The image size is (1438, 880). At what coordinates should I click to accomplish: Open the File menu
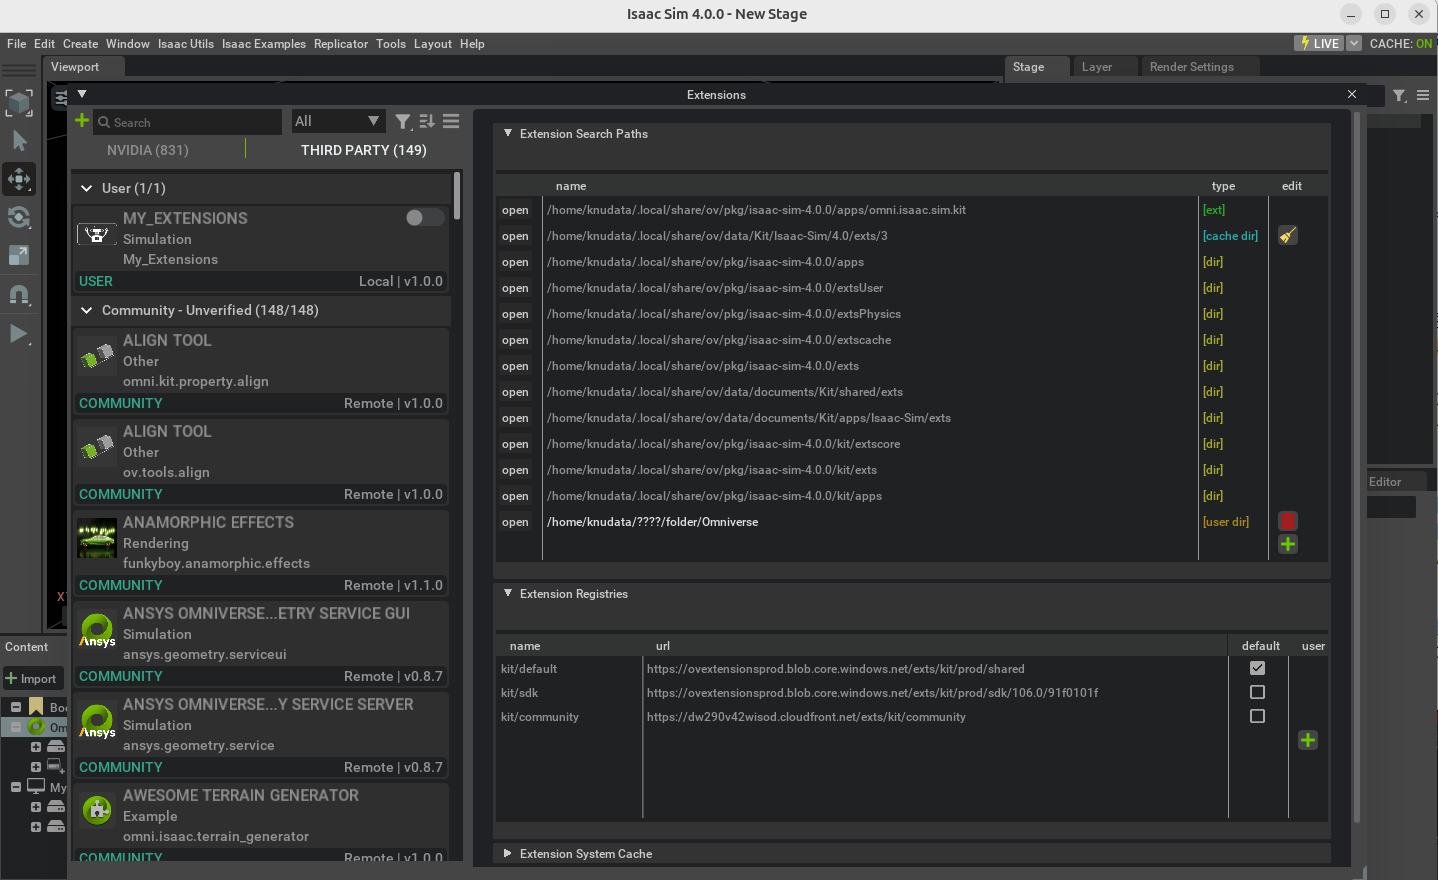coord(17,44)
